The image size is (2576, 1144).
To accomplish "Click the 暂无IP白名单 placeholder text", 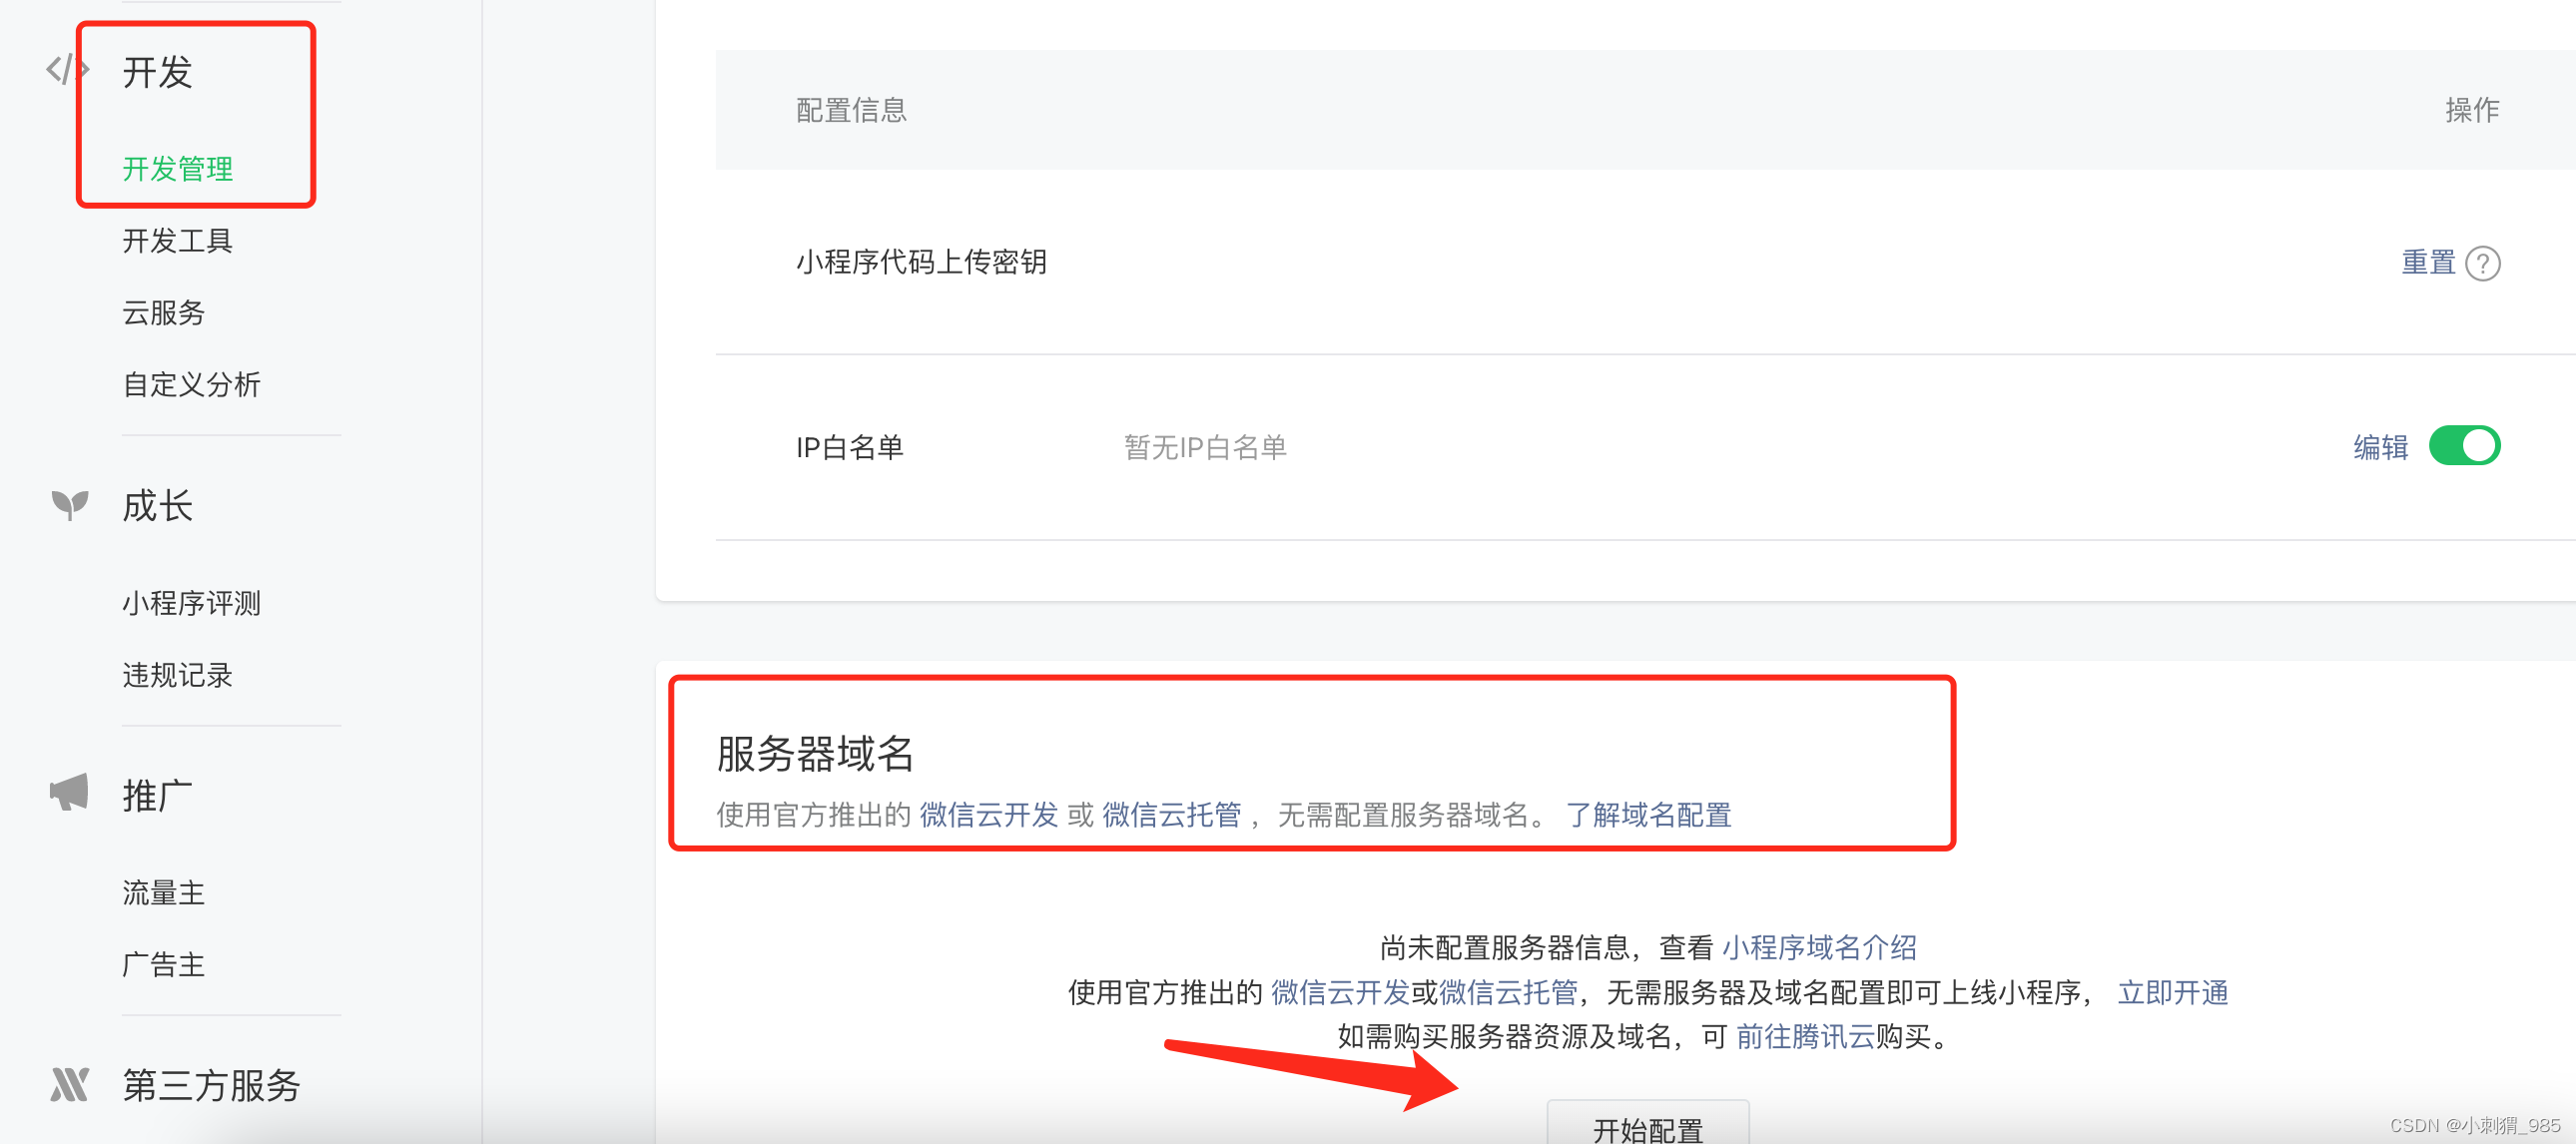I will coord(1205,447).
